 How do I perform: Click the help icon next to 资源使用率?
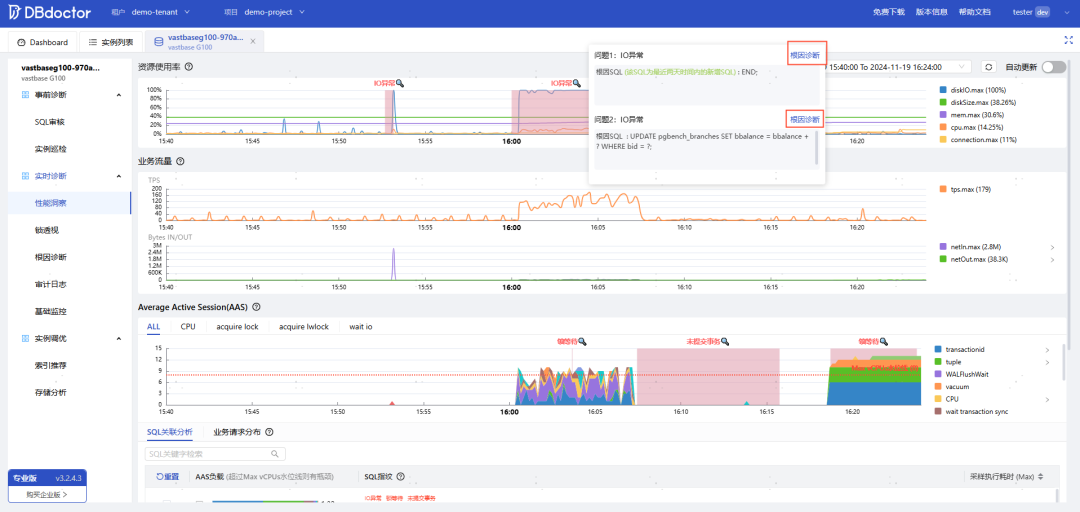(189, 67)
